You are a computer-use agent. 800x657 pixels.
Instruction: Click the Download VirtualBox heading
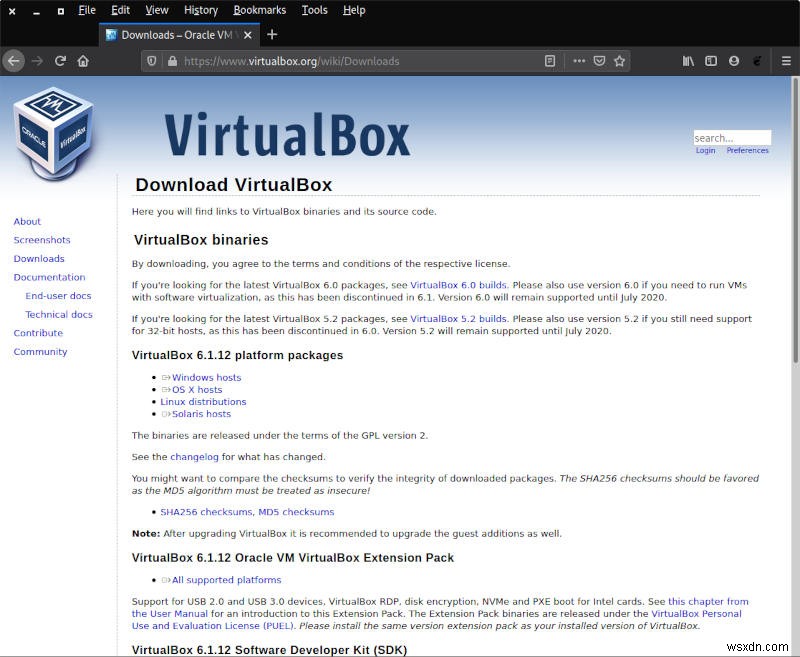click(x=234, y=185)
